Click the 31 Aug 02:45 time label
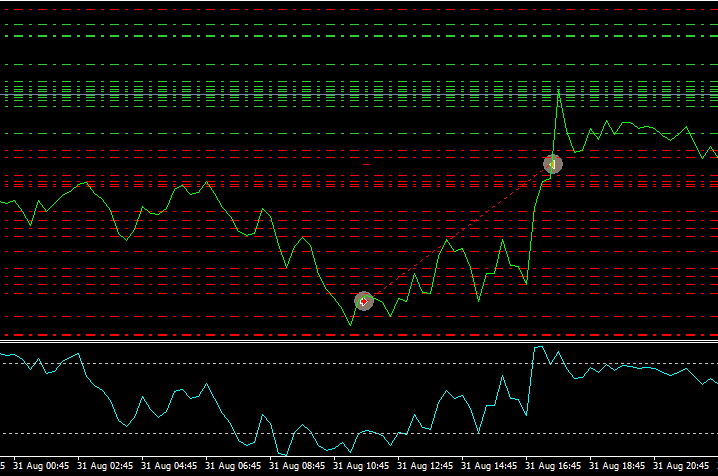The width and height of the screenshot is (718, 476). 105,466
